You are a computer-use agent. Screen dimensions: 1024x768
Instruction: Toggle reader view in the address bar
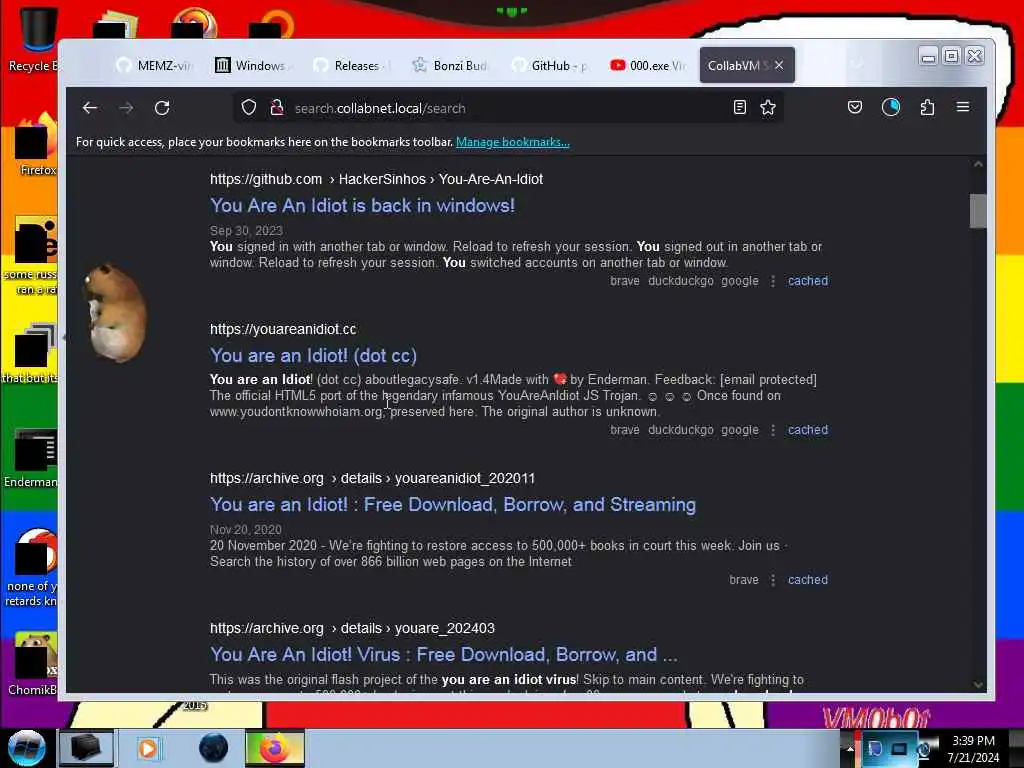(x=739, y=107)
